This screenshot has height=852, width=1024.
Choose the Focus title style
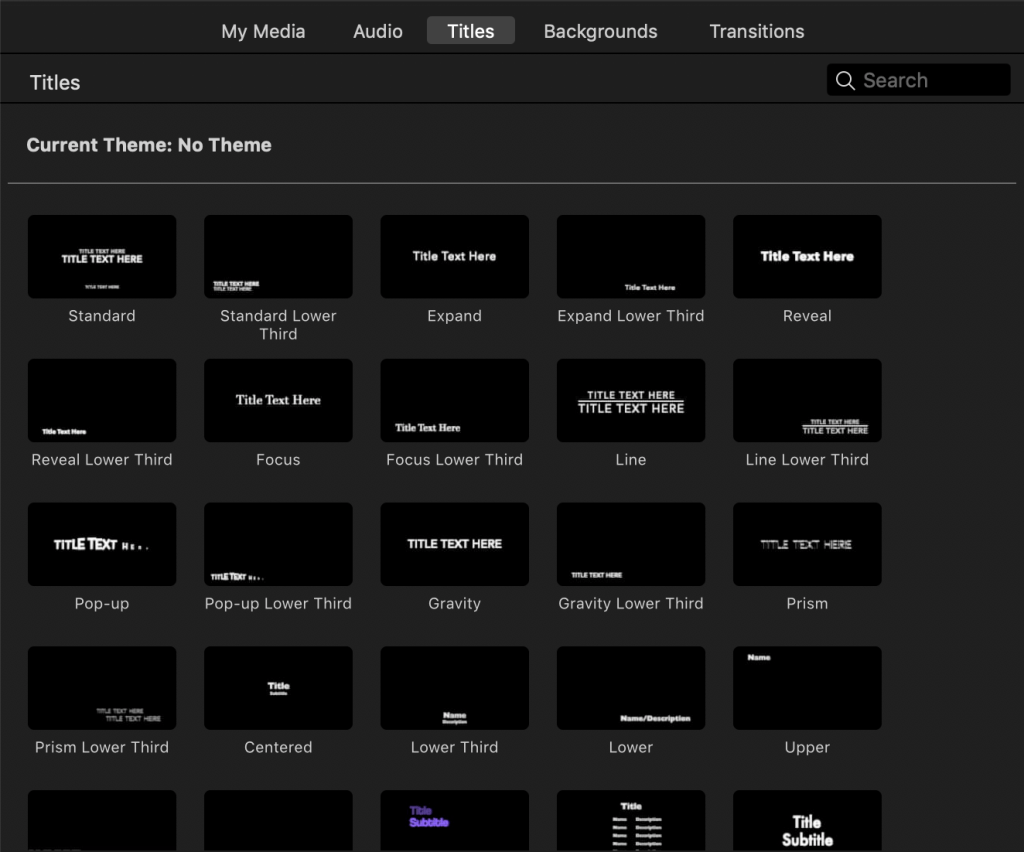click(278, 401)
